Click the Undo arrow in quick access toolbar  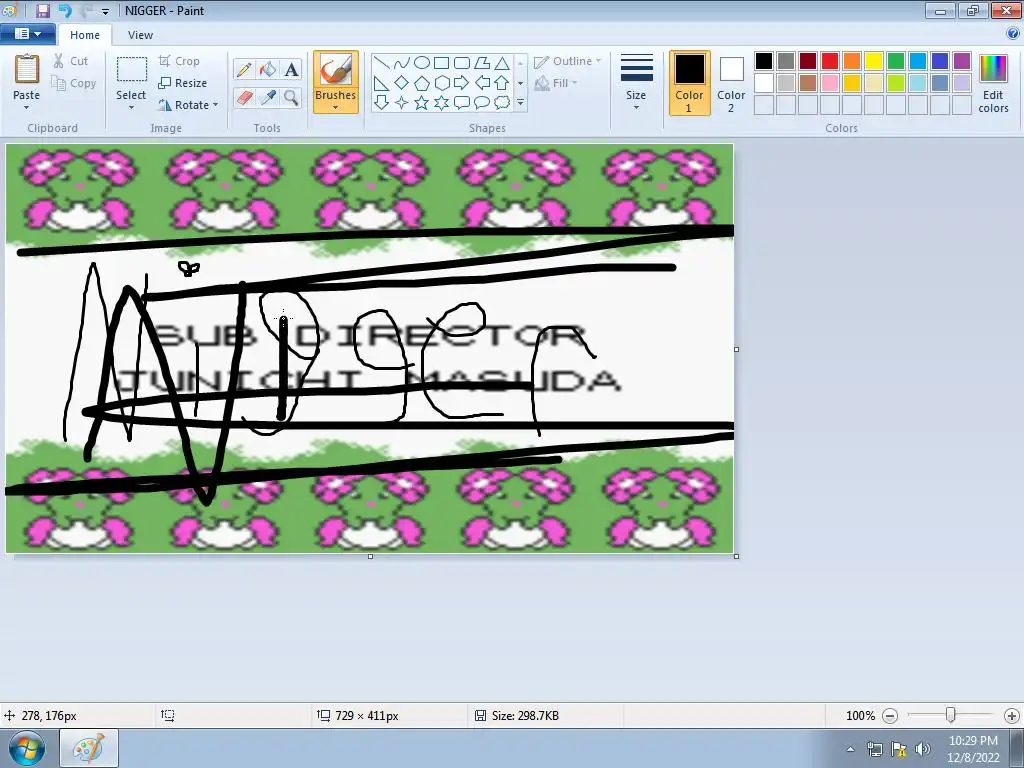coord(65,10)
